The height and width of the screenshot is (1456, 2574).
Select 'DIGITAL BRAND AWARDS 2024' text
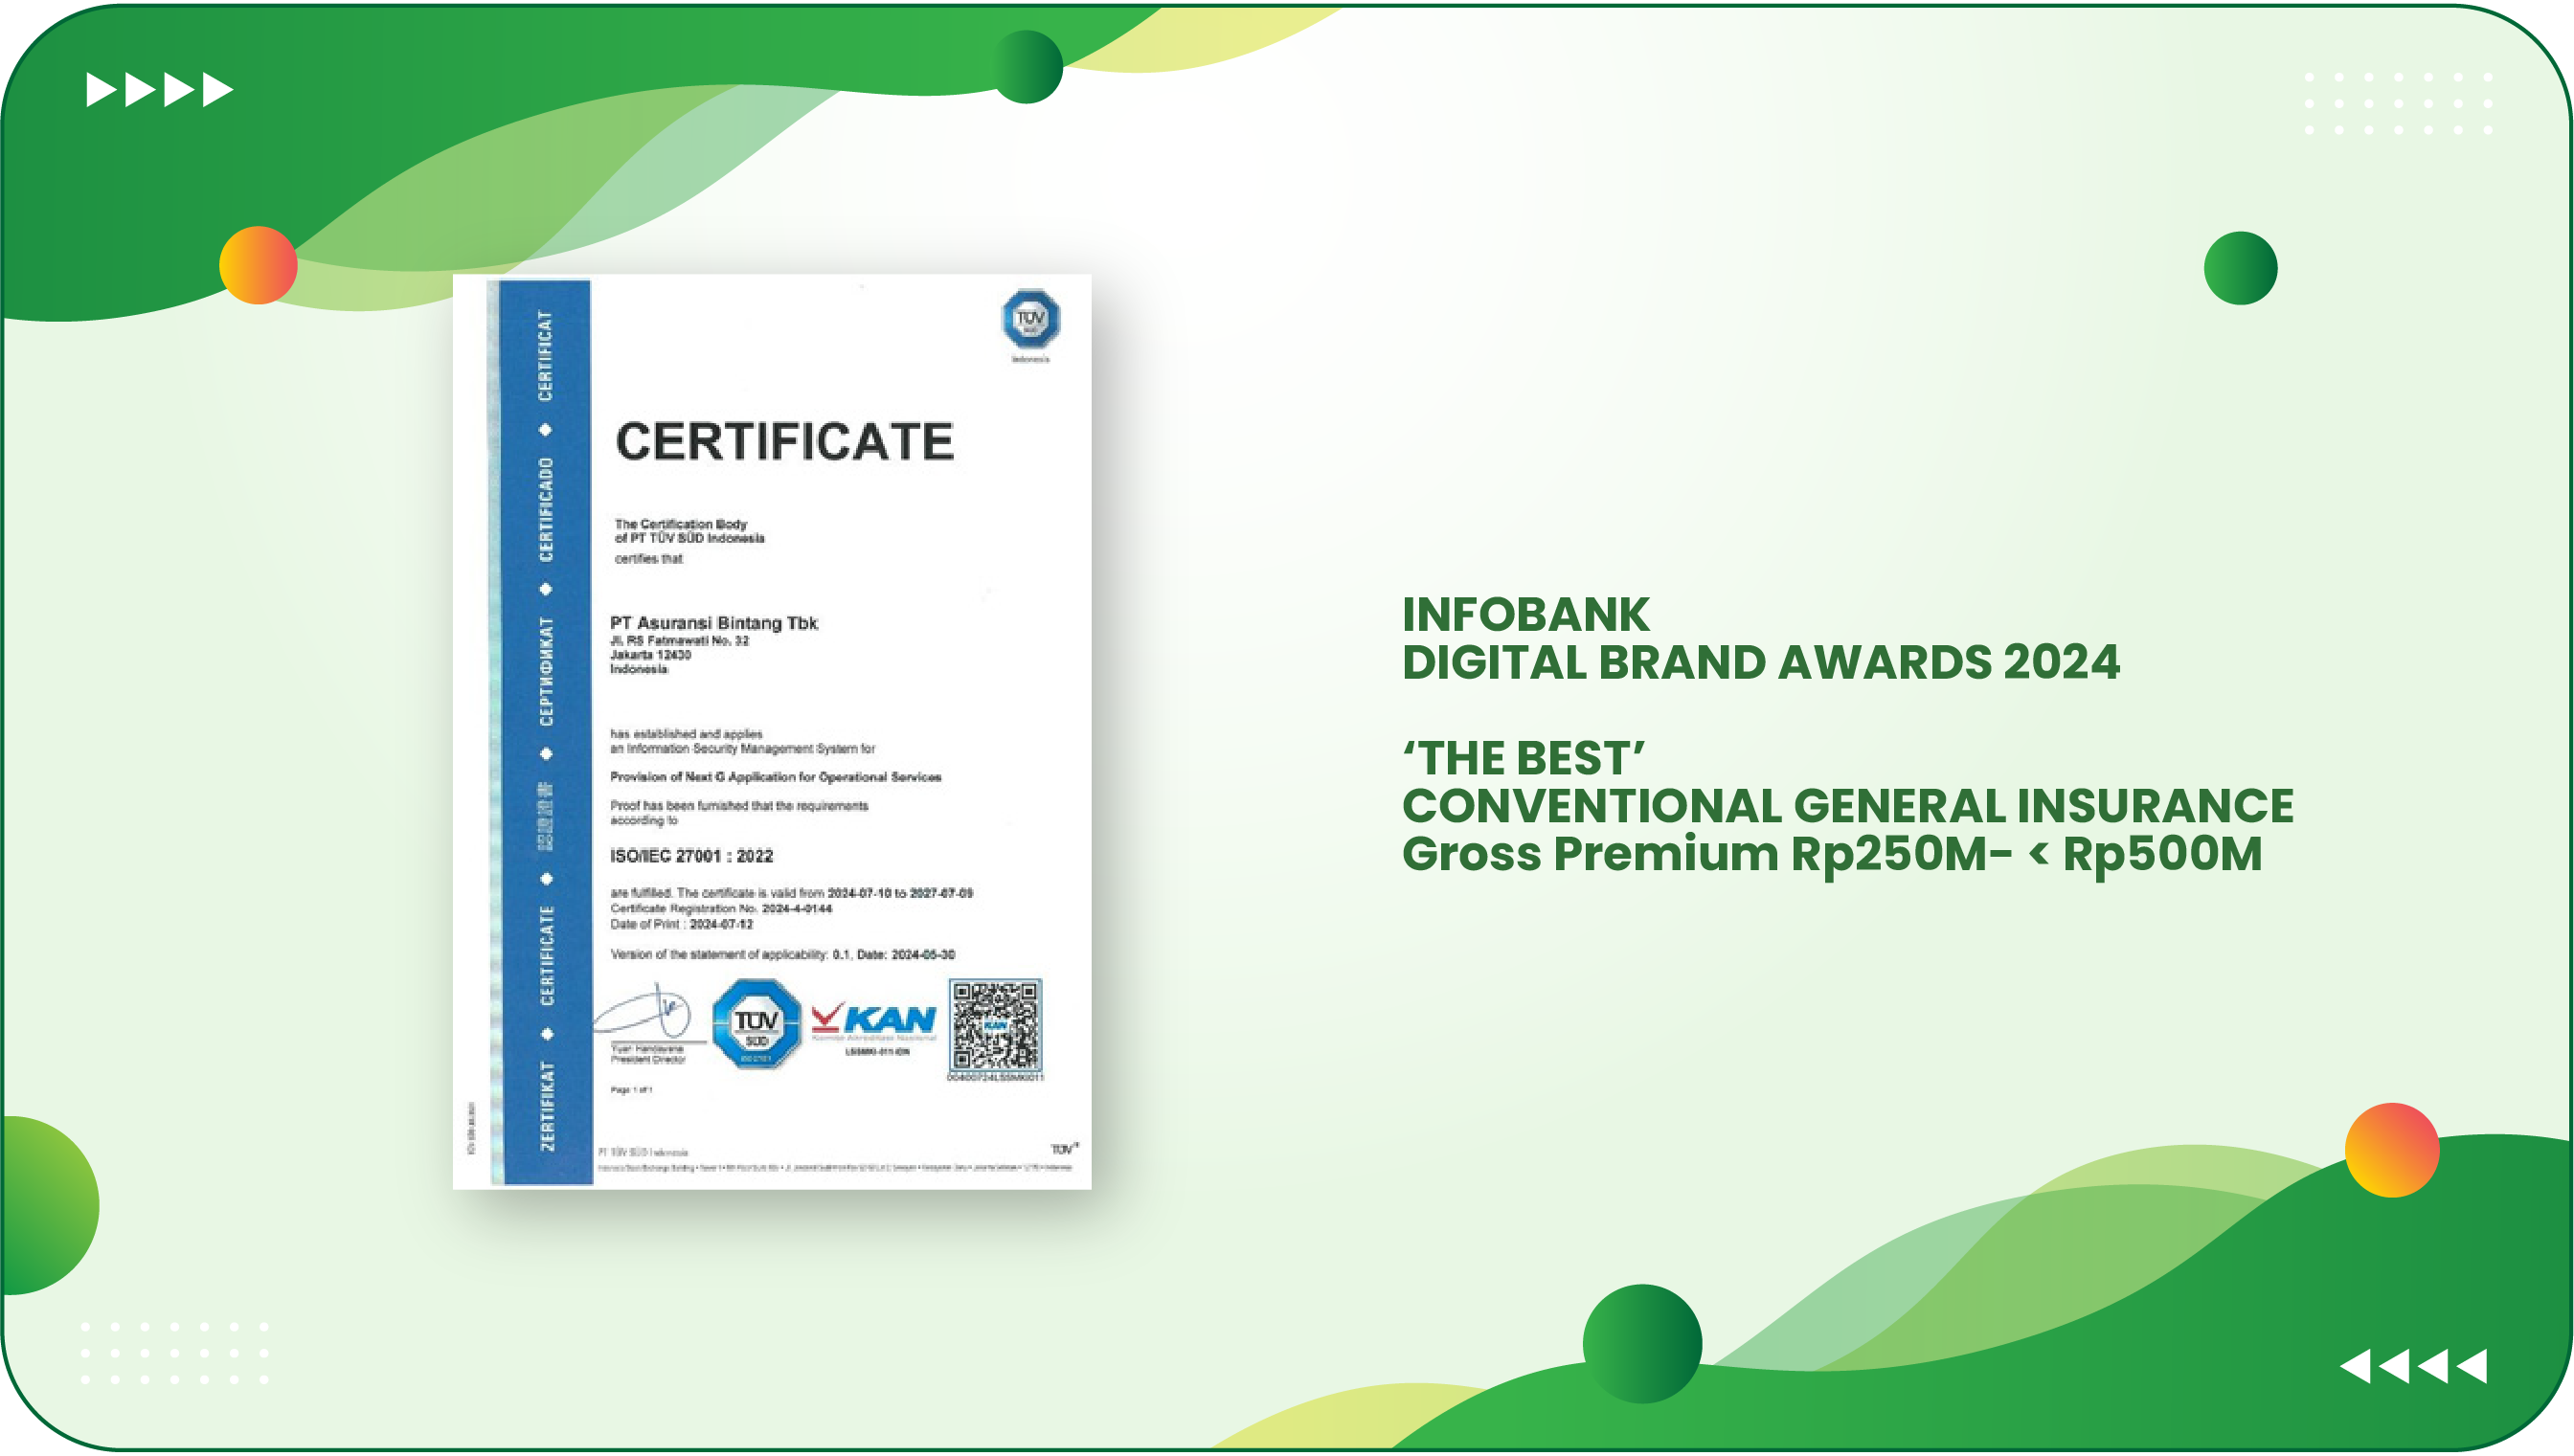pos(1760,662)
